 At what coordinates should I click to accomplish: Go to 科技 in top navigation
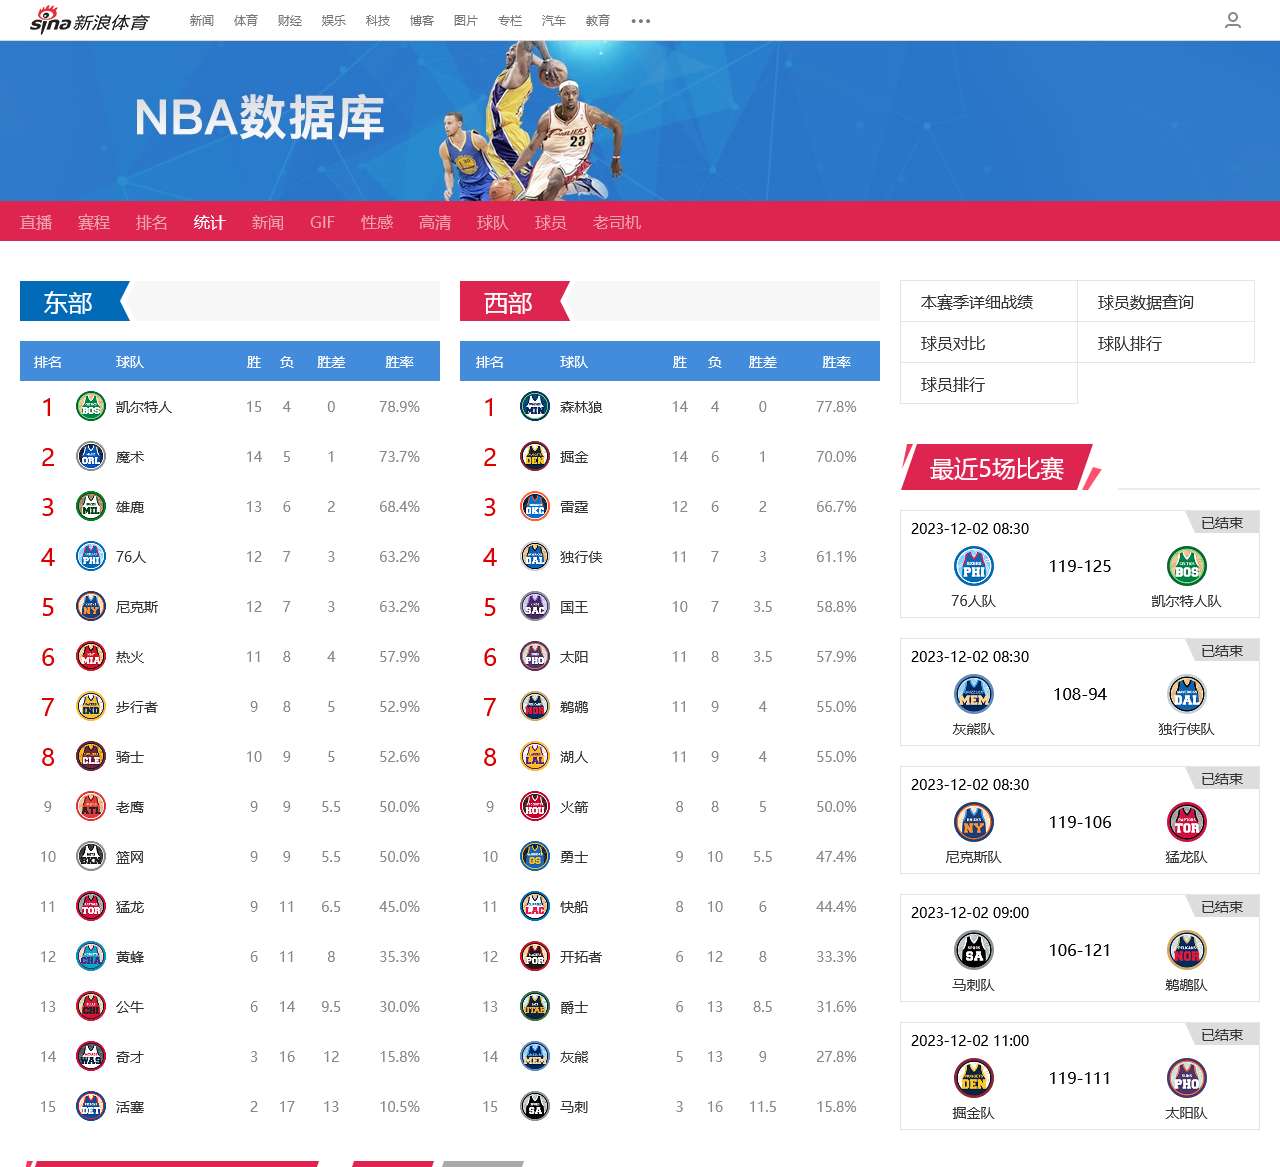tap(378, 20)
